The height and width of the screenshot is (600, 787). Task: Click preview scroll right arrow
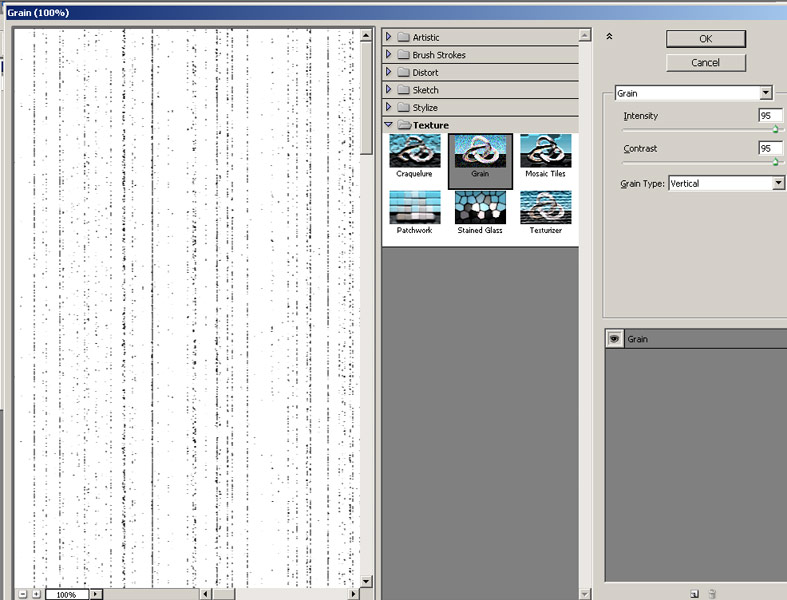coord(354,594)
